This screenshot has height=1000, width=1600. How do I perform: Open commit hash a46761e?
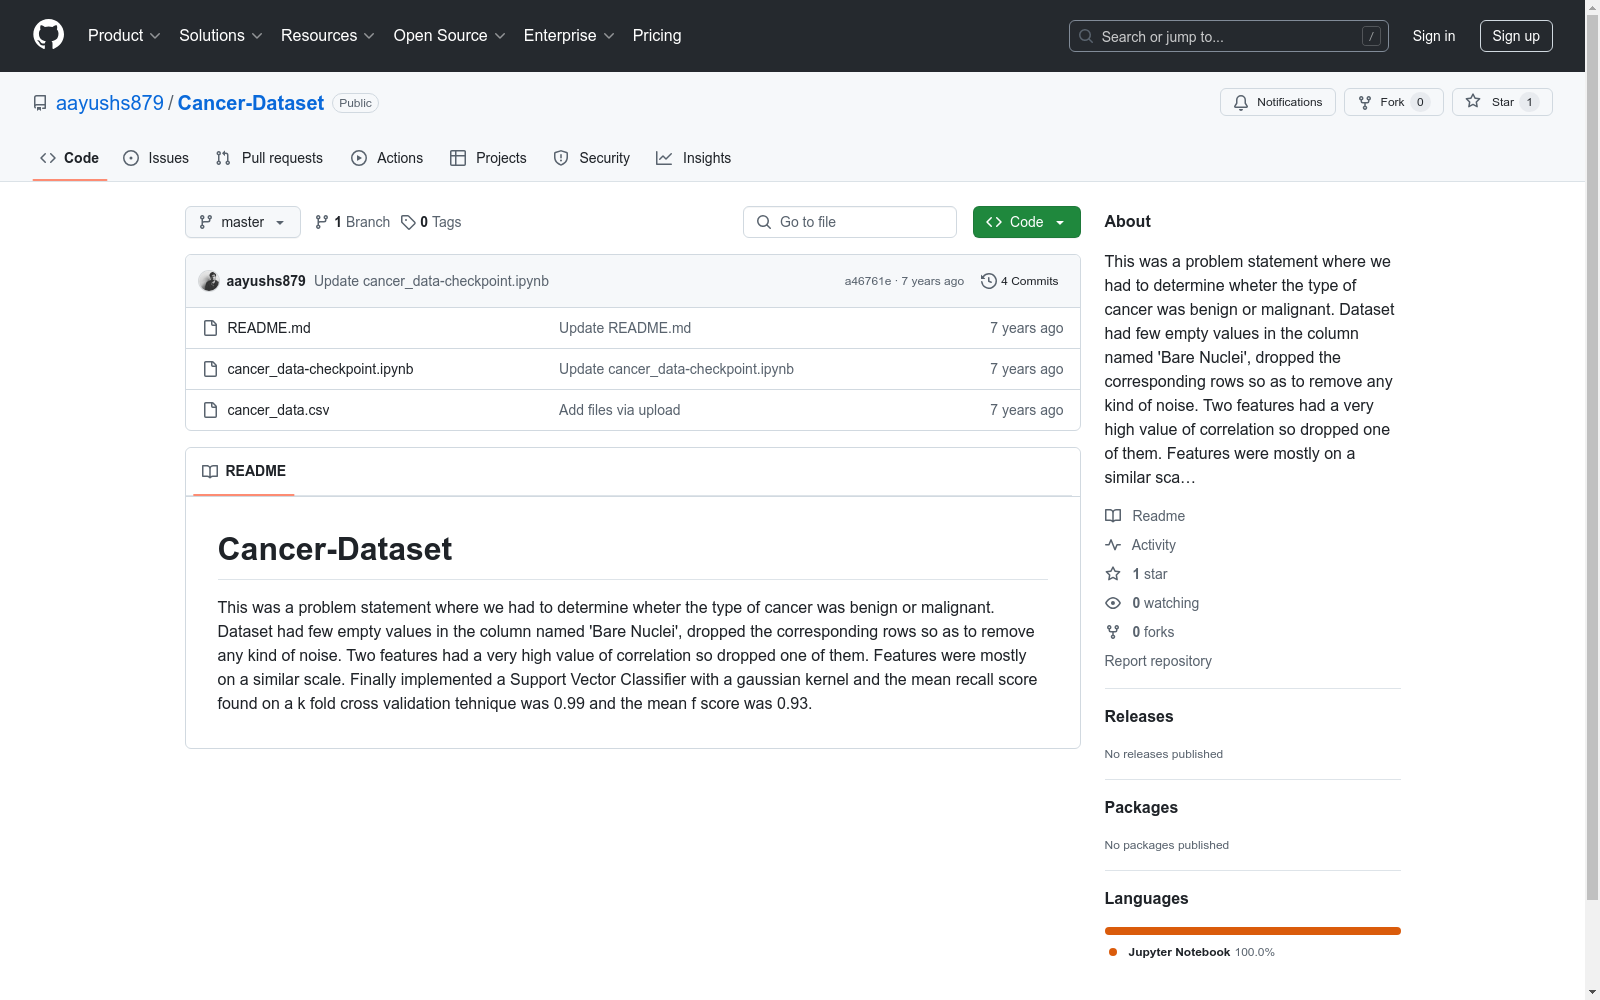click(x=868, y=281)
